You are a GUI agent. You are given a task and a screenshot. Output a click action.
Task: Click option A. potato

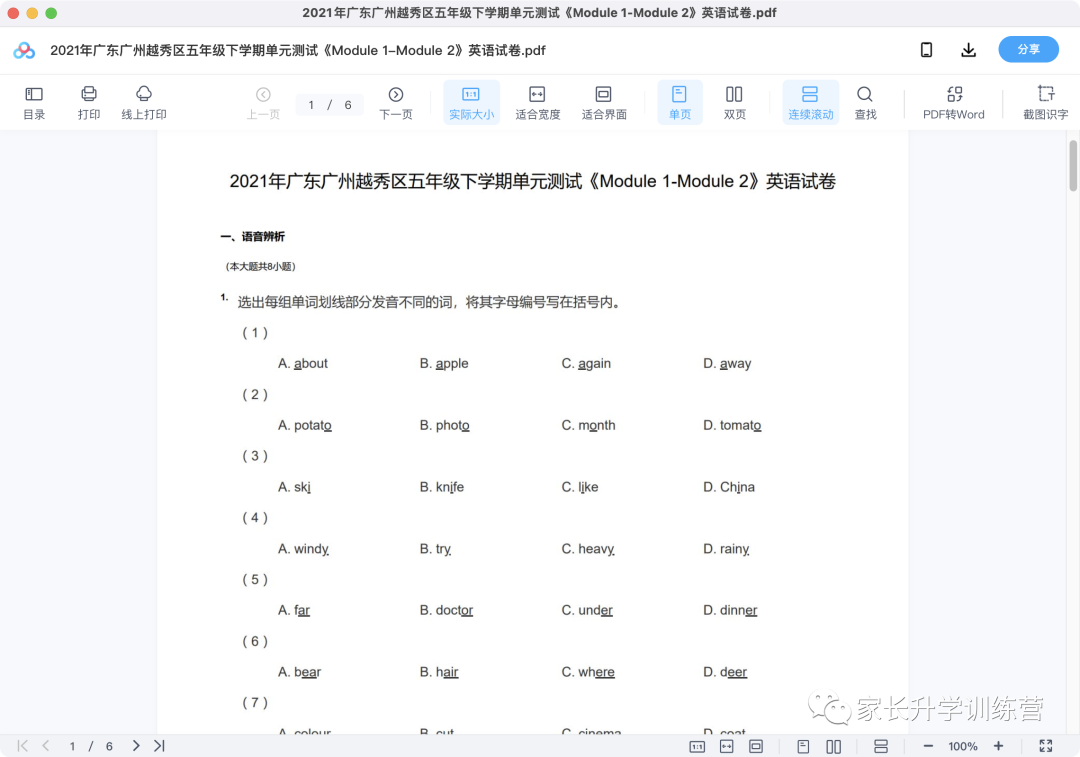pyautogui.click(x=305, y=426)
